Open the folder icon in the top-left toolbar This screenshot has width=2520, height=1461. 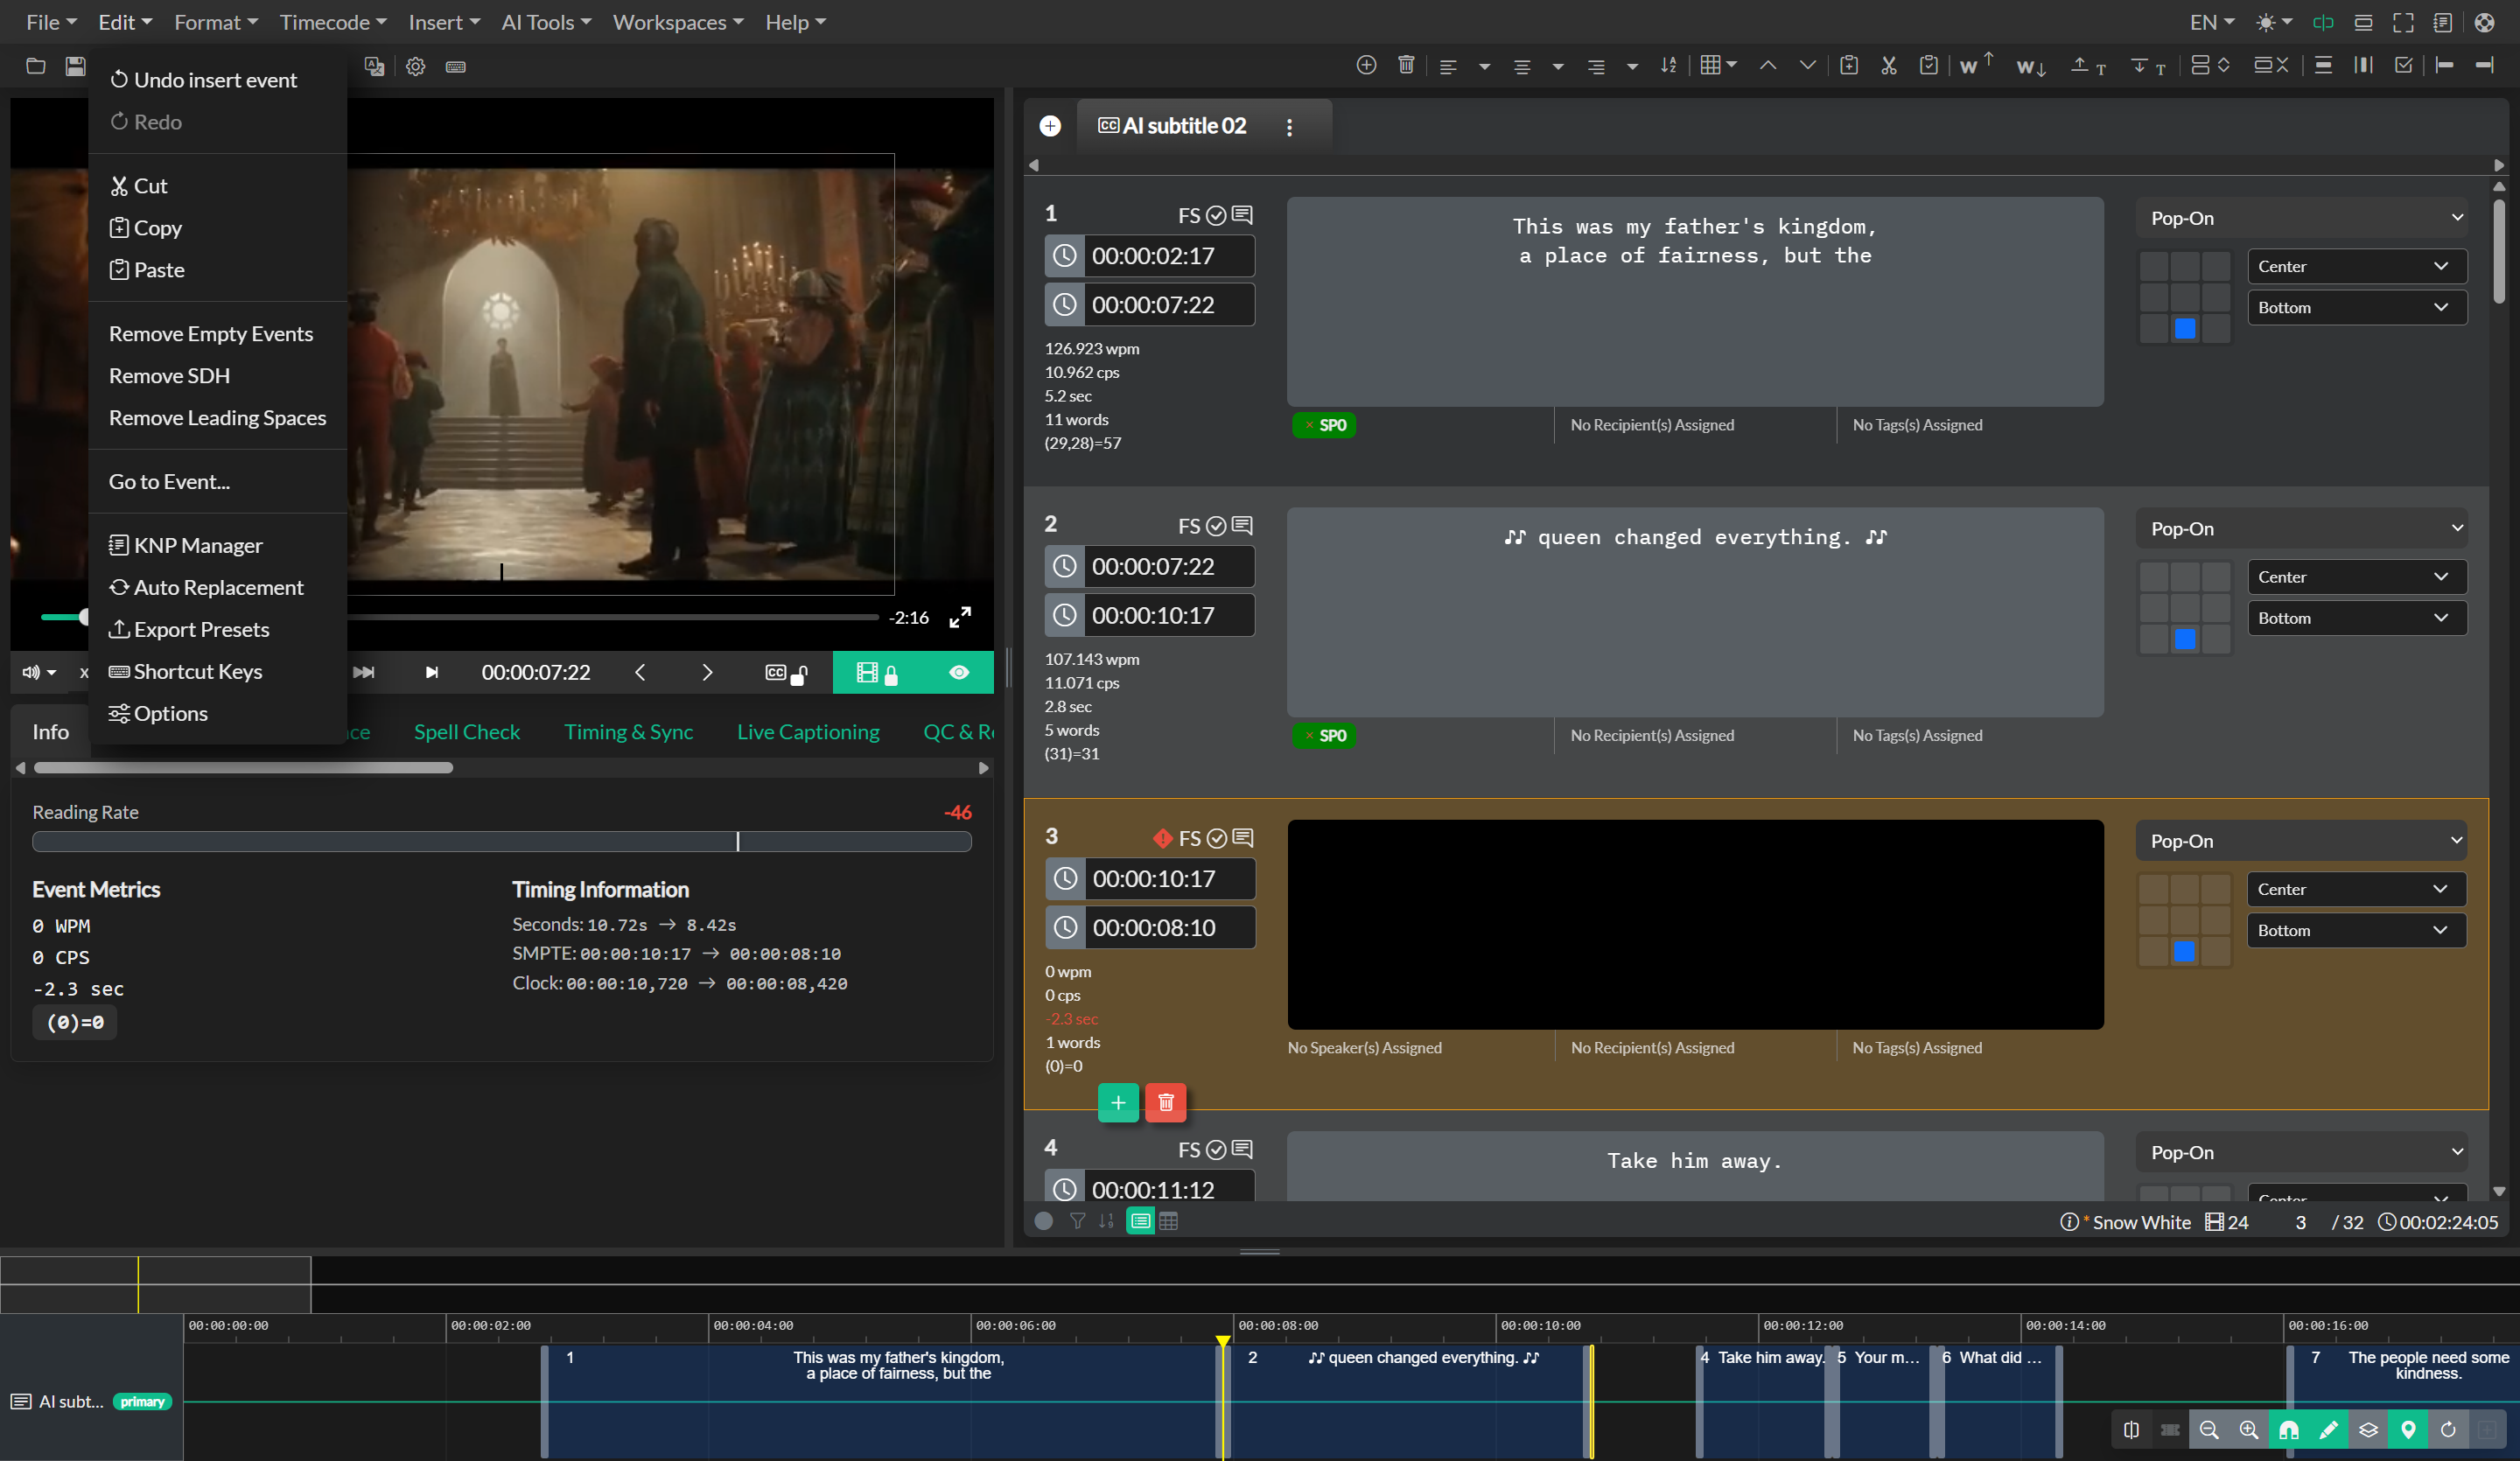[x=36, y=66]
